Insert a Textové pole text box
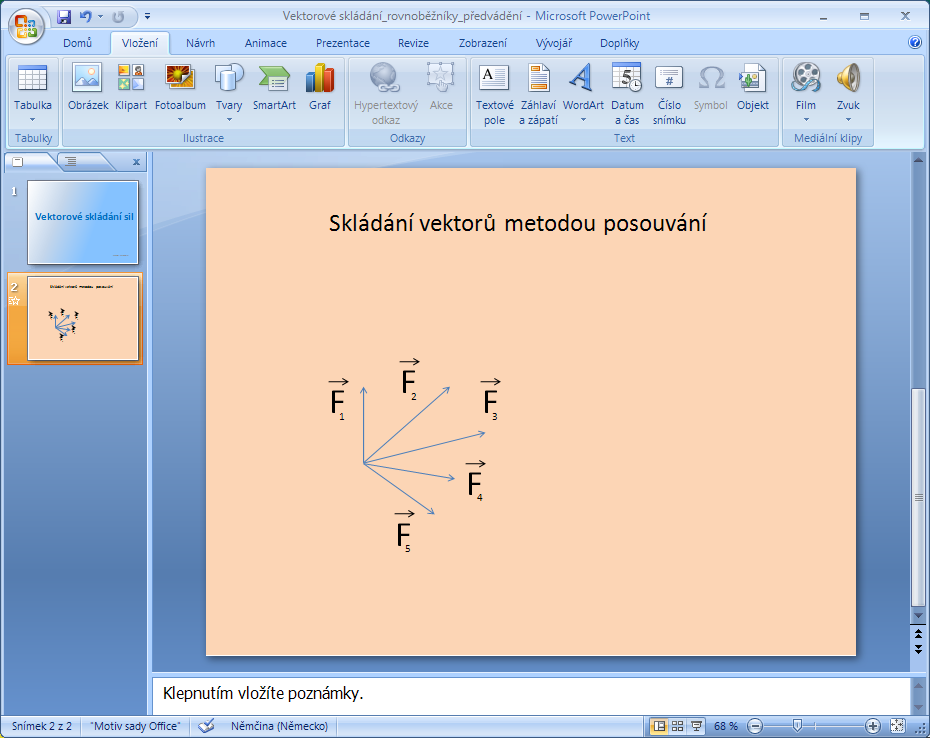930x738 pixels. 494,94
